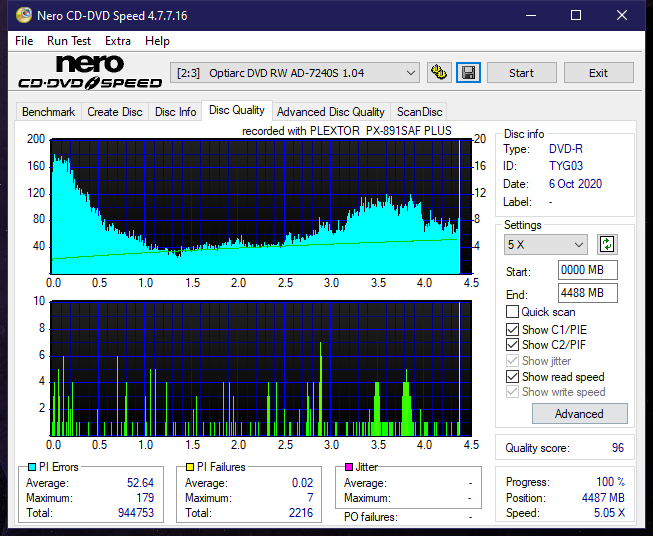
Task: Open the Run Test menu
Action: click(x=69, y=41)
